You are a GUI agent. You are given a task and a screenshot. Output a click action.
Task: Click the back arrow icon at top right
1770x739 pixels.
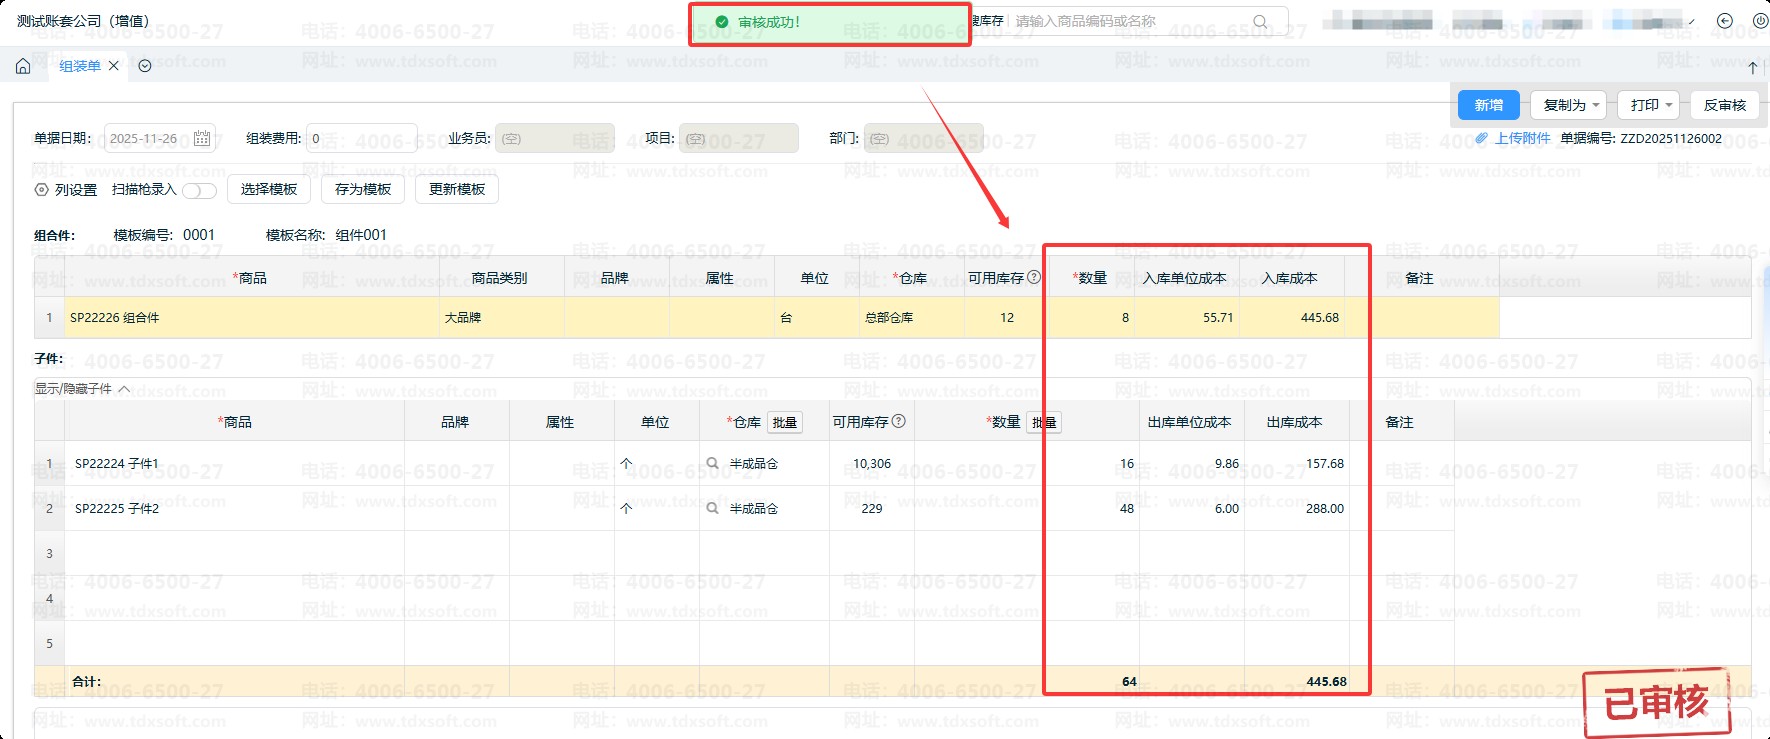point(1725,21)
